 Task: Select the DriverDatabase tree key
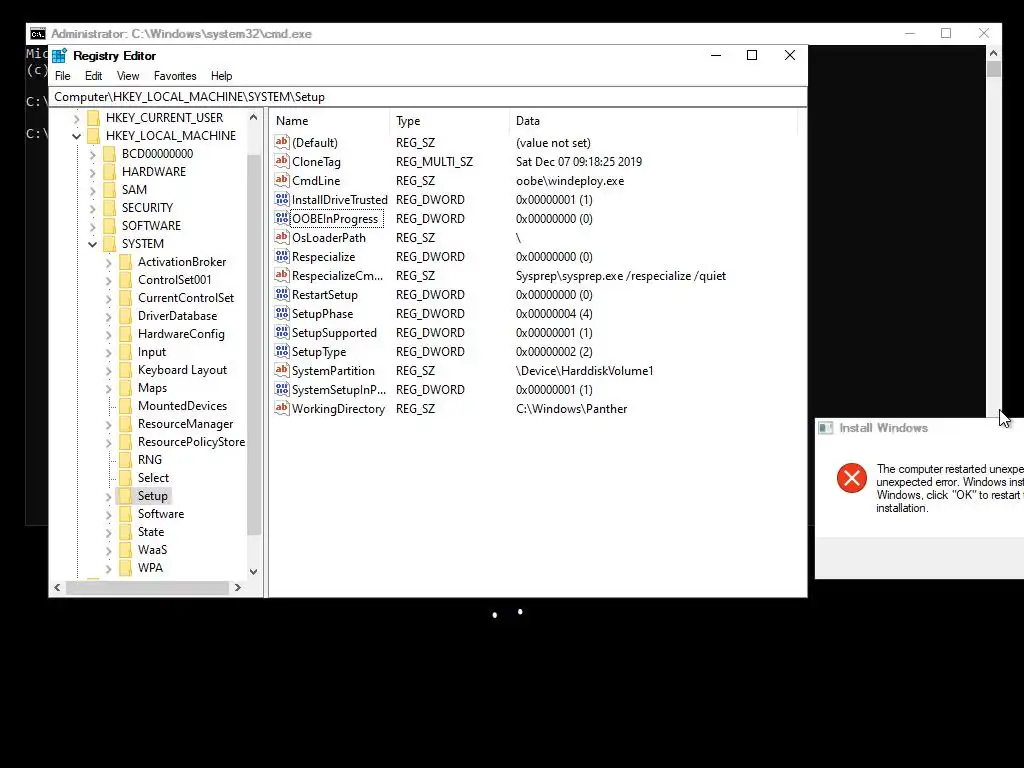177,316
